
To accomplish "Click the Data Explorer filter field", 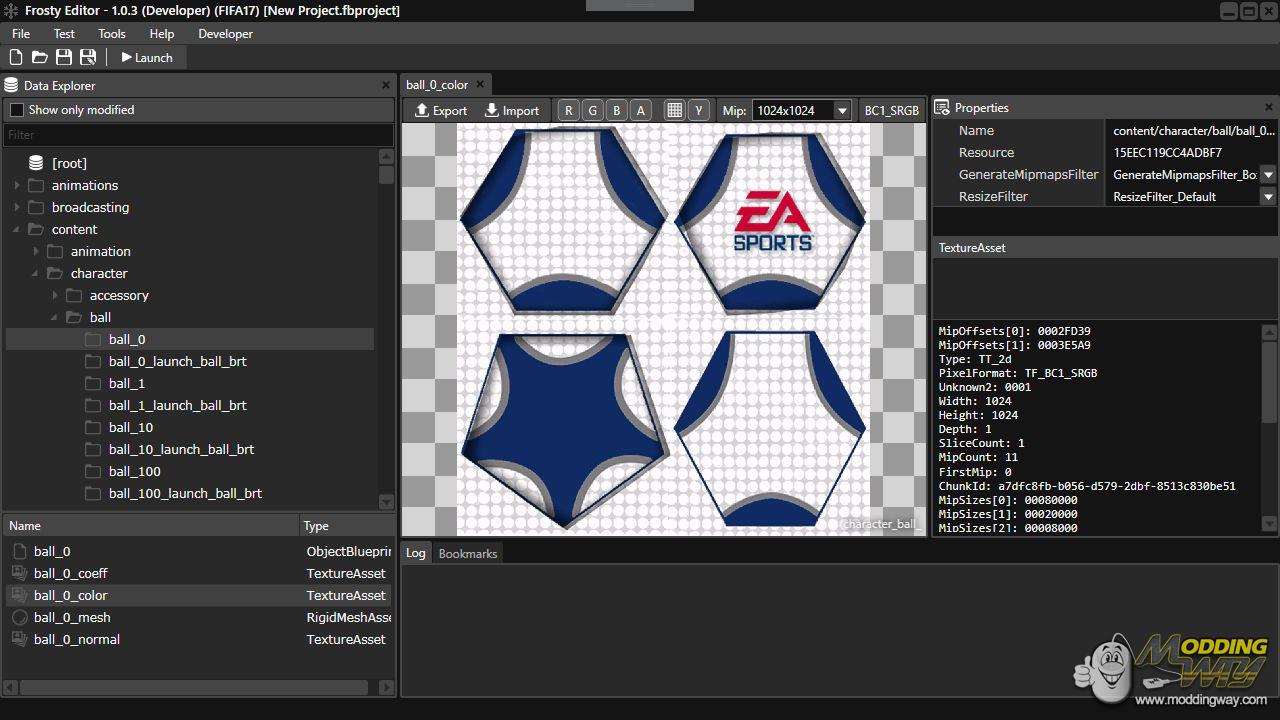I will point(198,135).
